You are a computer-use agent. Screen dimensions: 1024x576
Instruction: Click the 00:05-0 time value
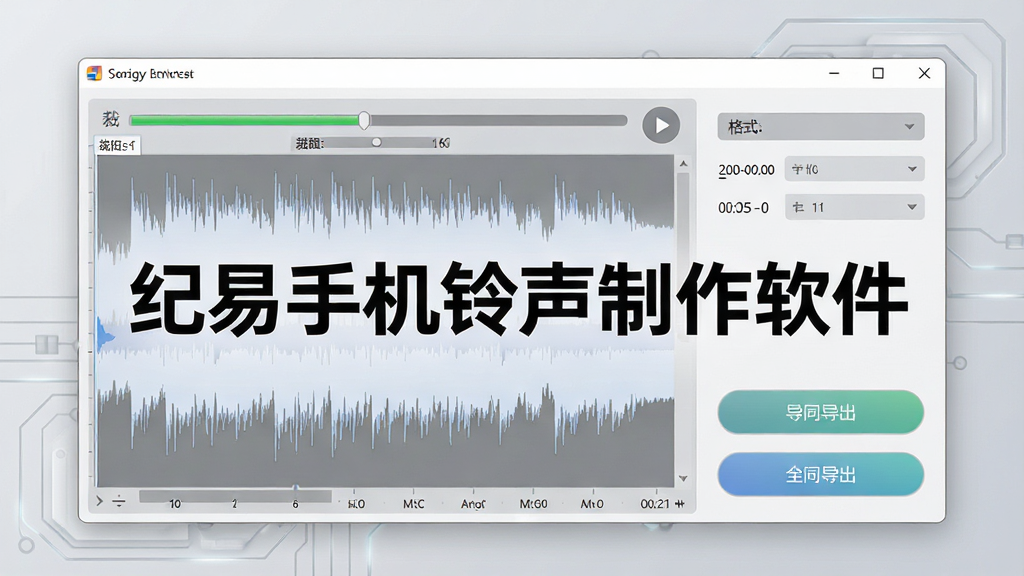tap(743, 208)
